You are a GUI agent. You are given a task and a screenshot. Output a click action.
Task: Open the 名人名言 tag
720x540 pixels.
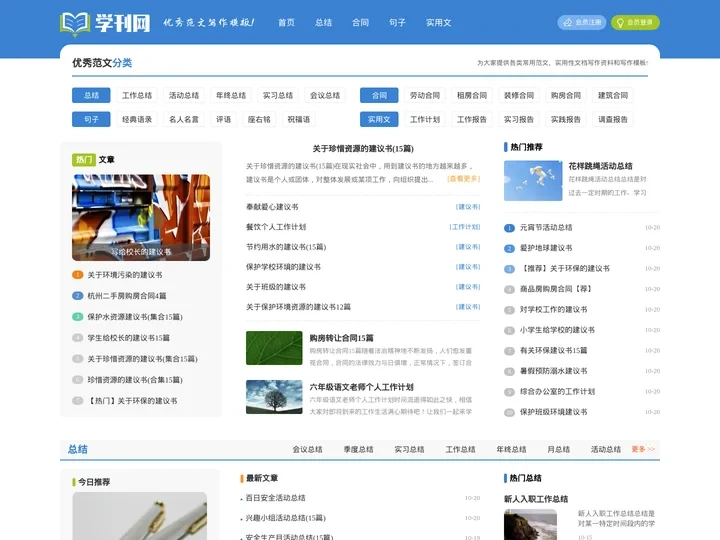pos(184,119)
